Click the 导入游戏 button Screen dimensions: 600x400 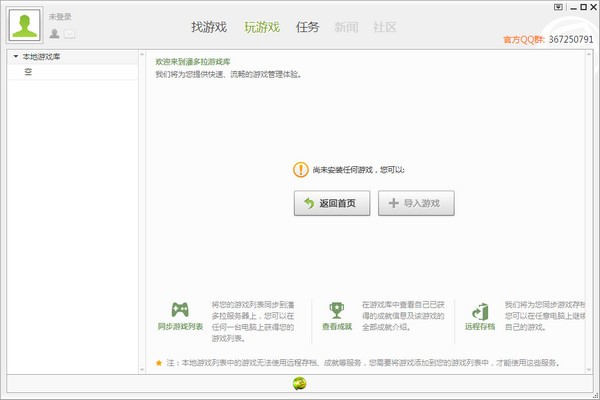pos(416,203)
